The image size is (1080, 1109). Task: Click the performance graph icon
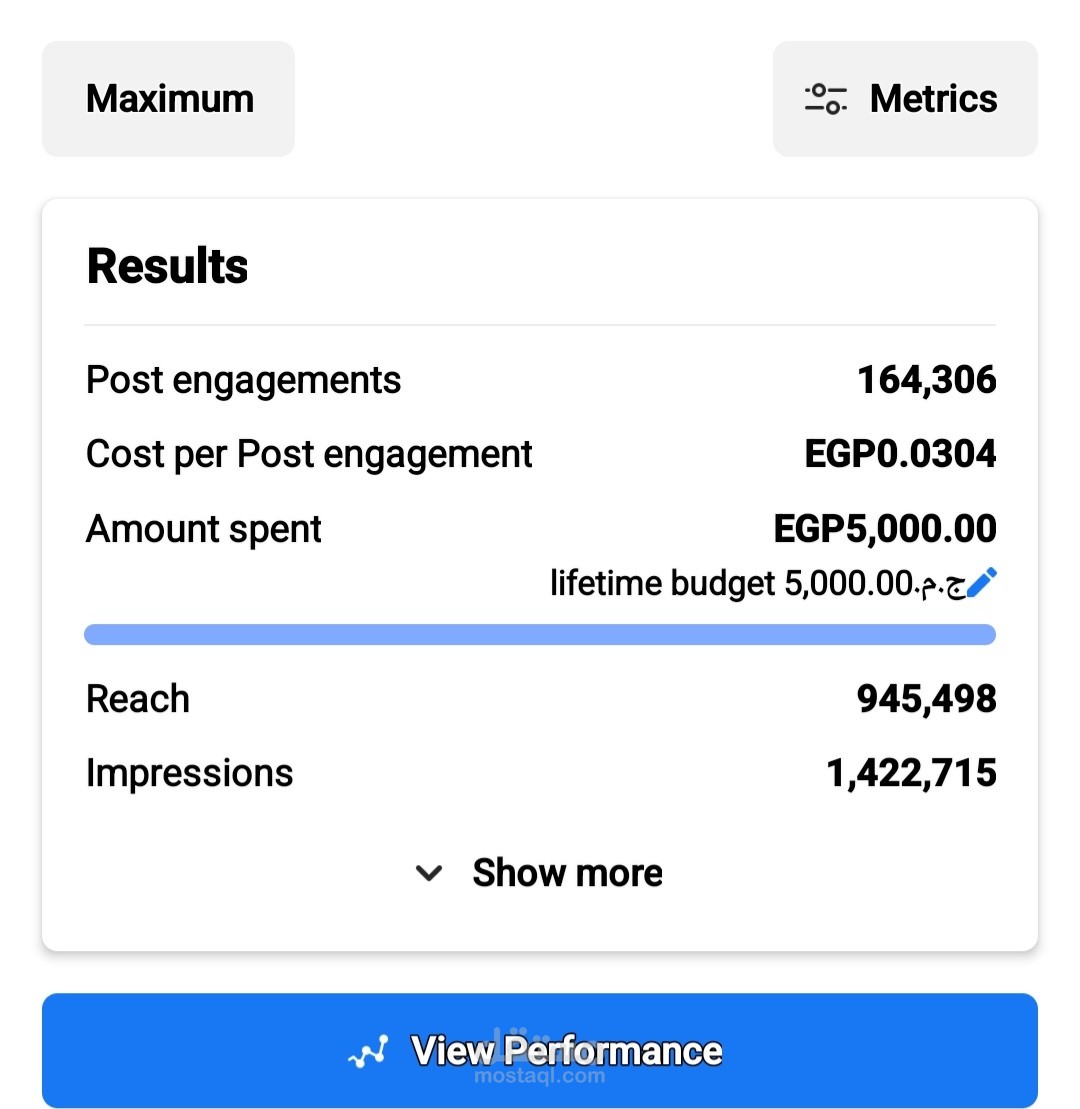[x=368, y=1052]
